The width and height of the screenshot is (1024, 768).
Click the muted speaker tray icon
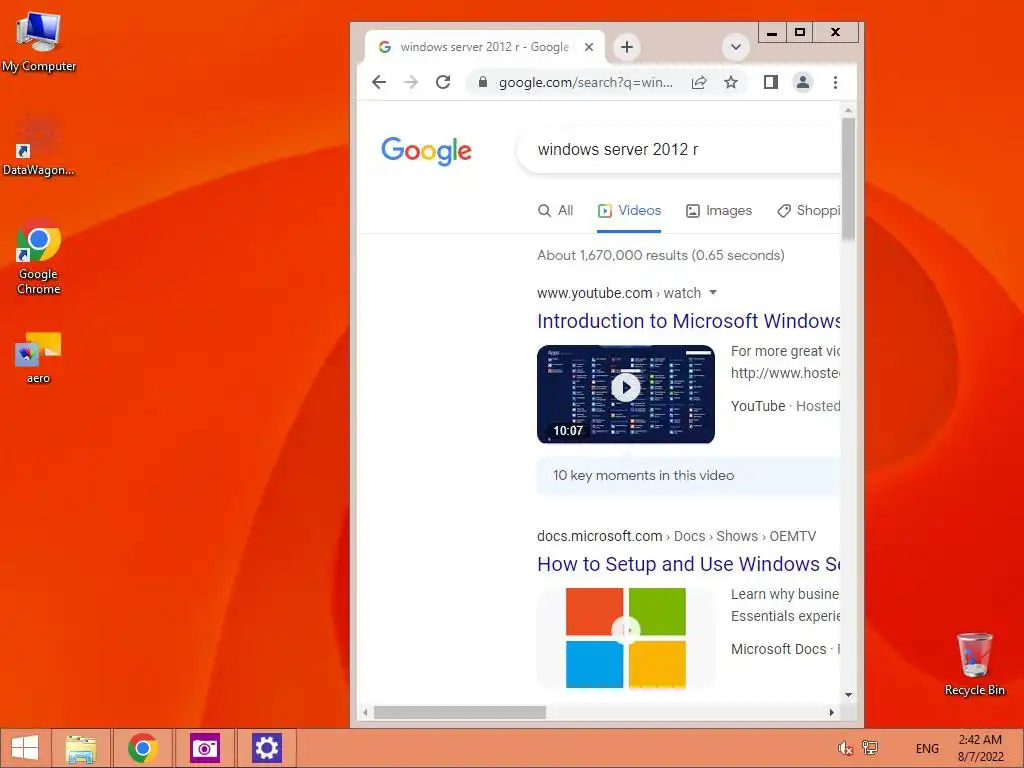pos(845,748)
